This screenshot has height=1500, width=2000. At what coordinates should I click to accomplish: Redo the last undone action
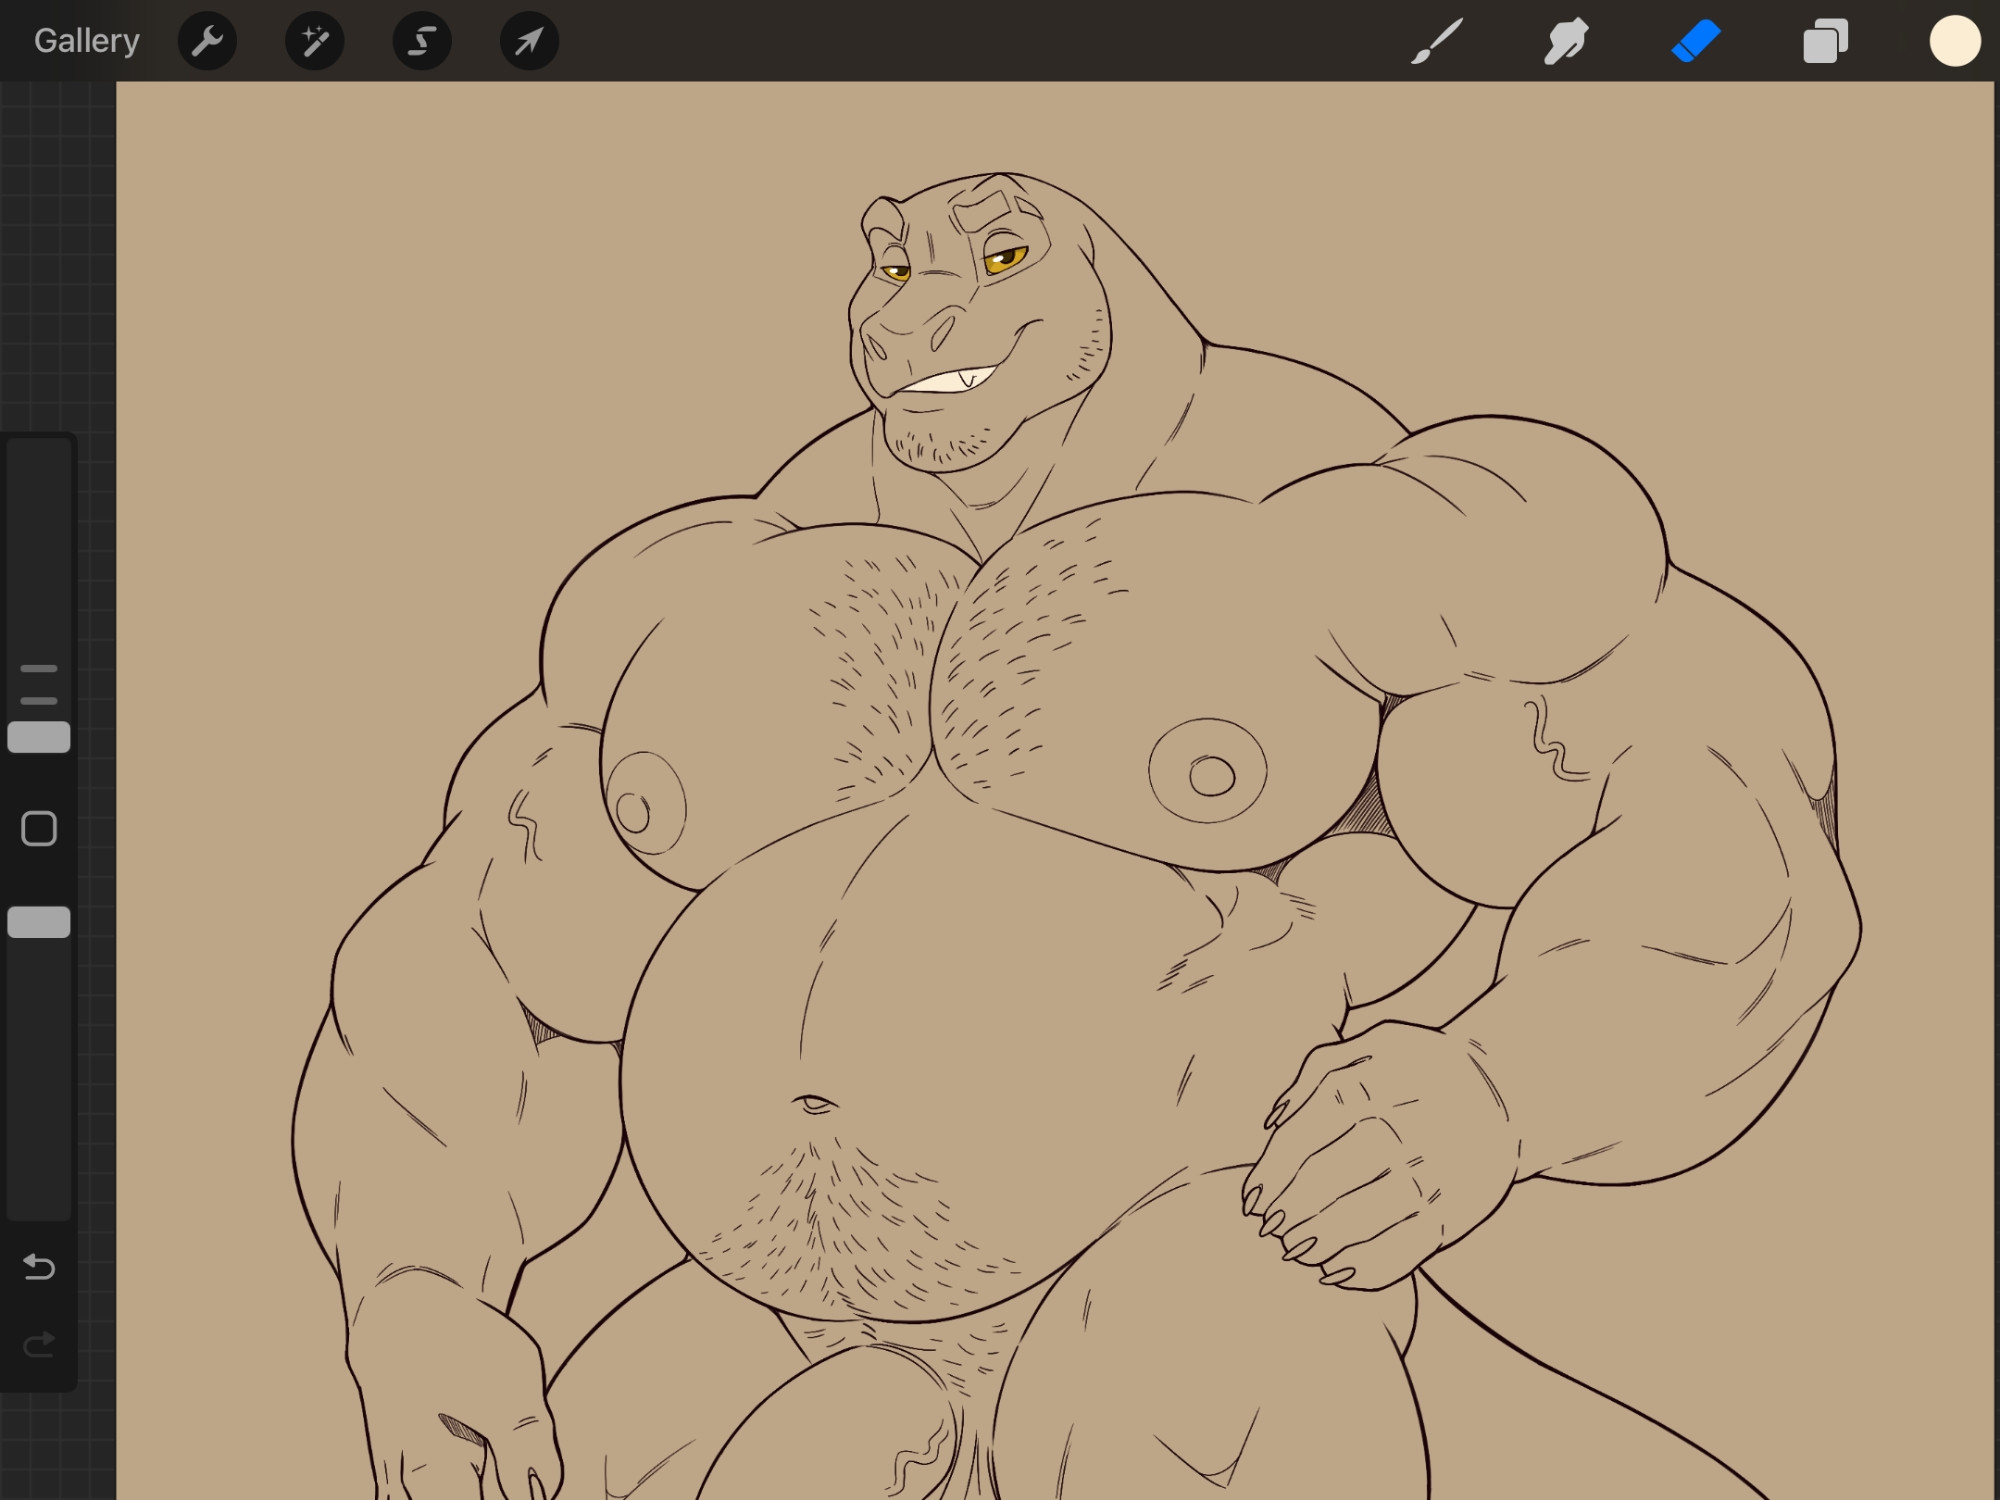click(39, 1345)
